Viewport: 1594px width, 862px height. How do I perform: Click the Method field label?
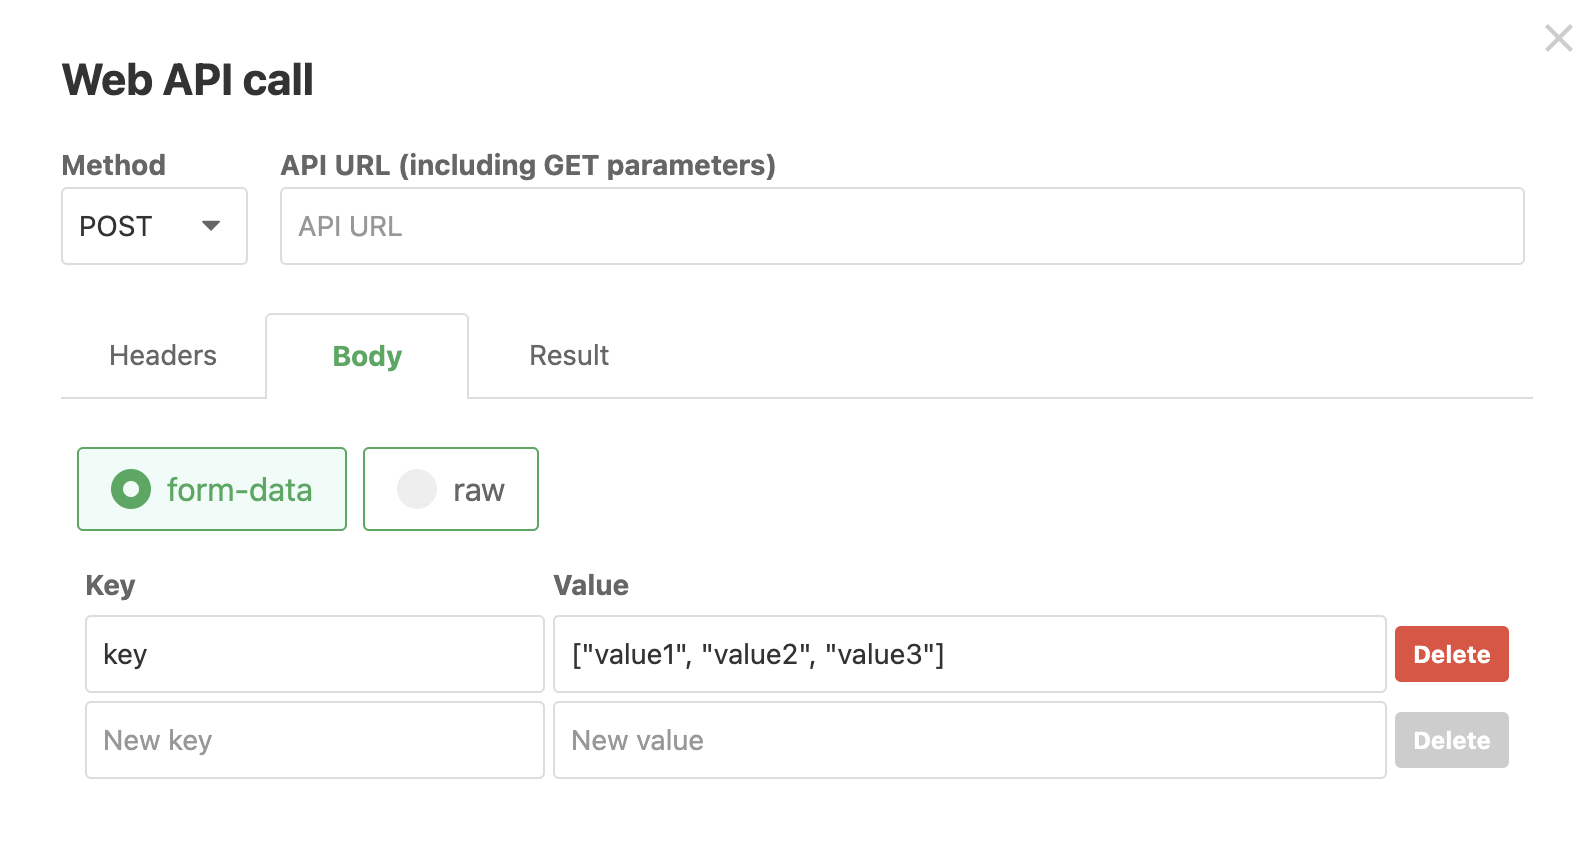(114, 165)
